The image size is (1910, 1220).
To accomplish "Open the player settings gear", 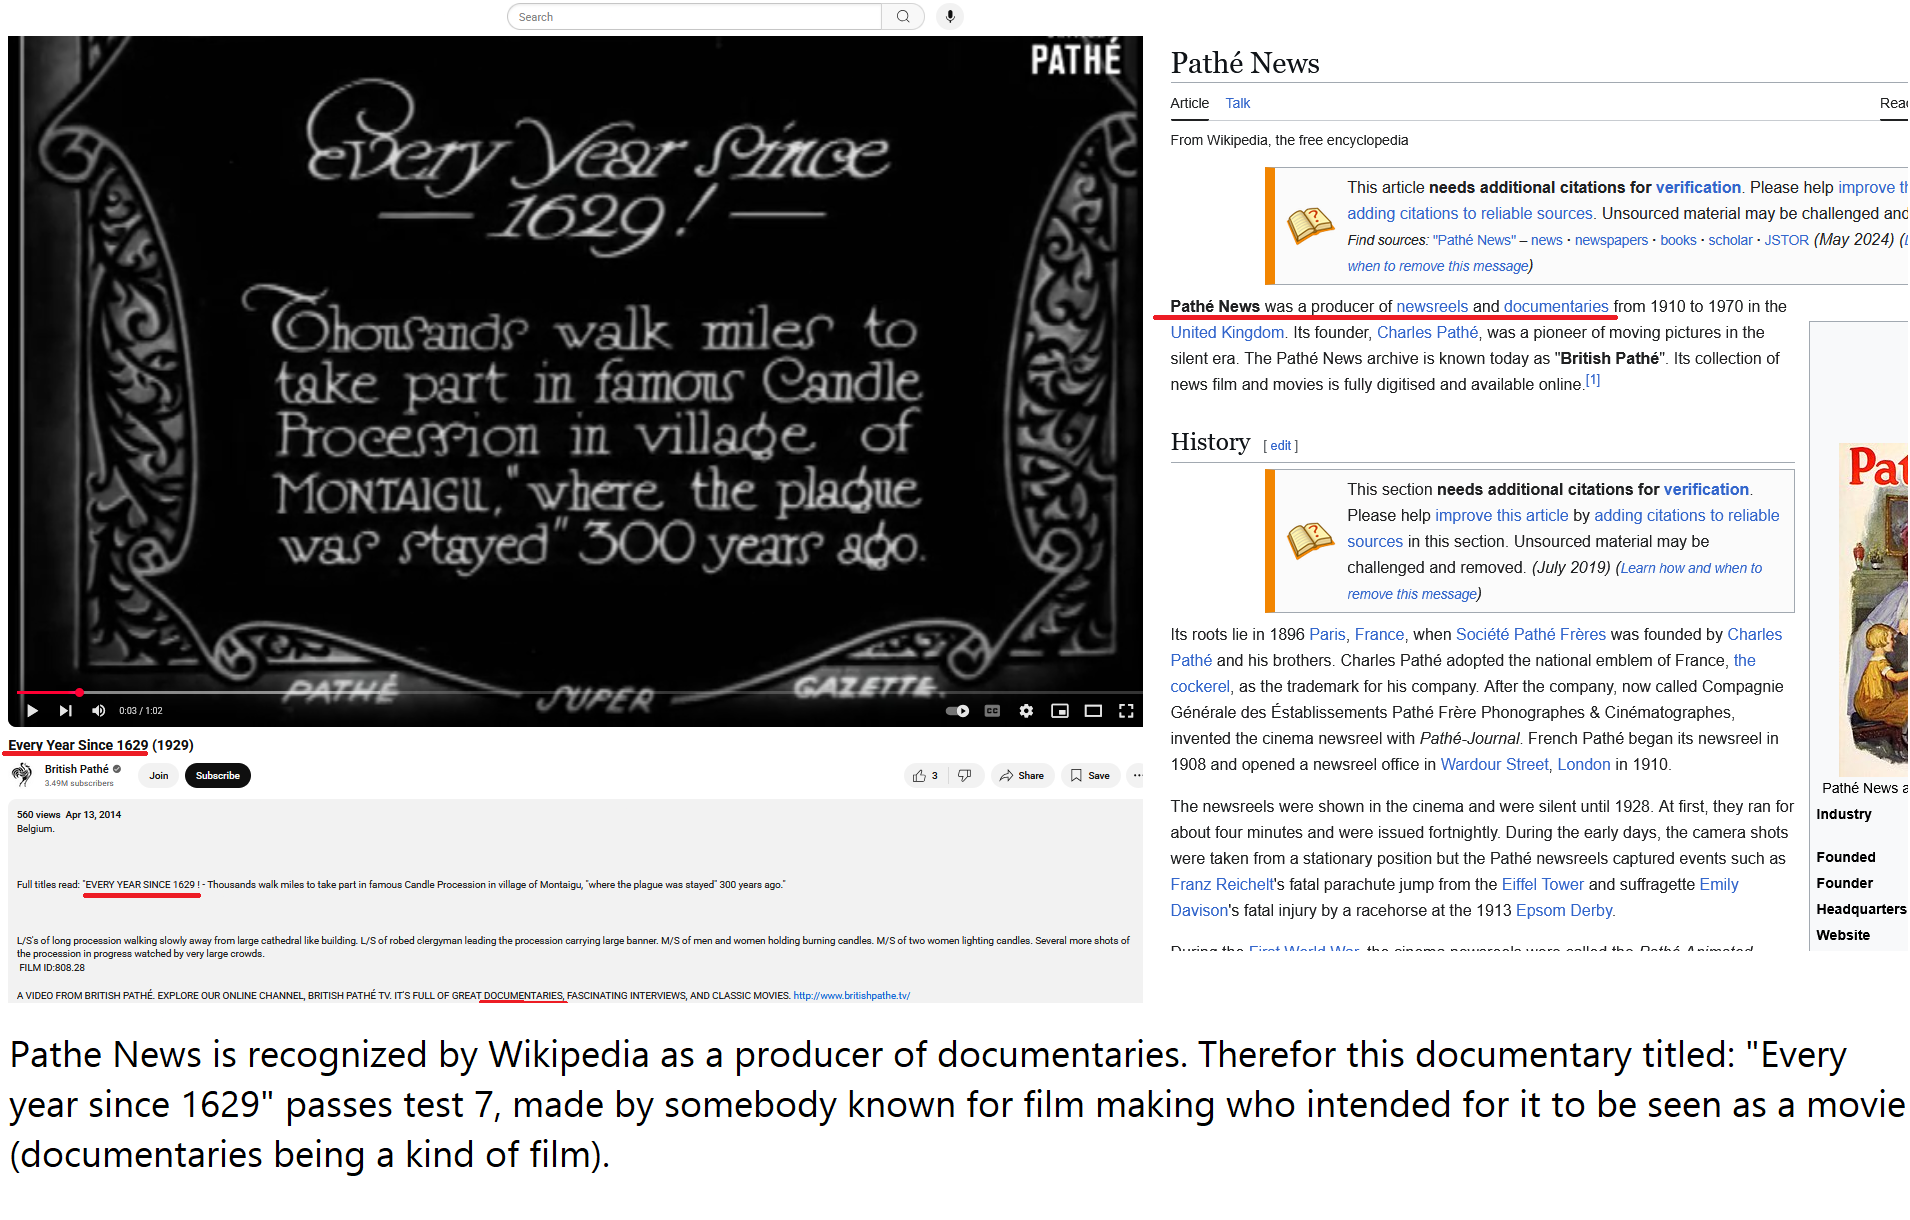I will pos(1026,711).
